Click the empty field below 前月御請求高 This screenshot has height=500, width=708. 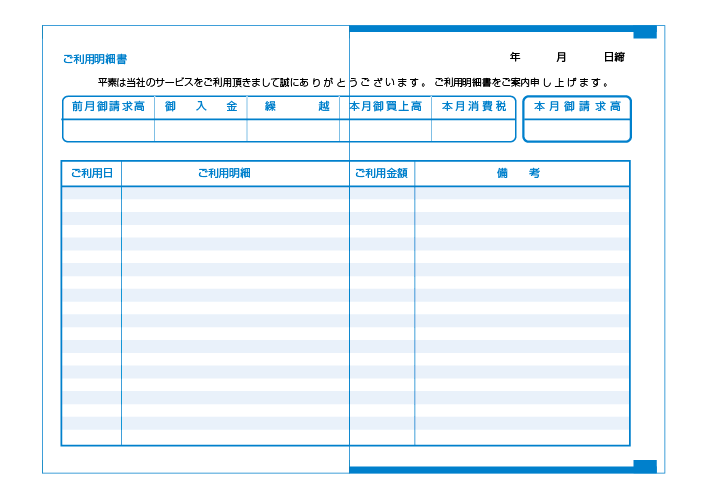(108, 130)
